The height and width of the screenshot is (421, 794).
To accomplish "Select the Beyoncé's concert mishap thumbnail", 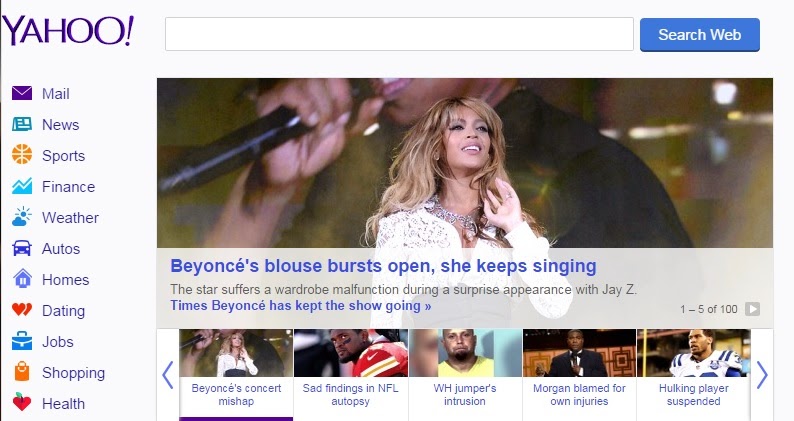I will click(x=236, y=353).
